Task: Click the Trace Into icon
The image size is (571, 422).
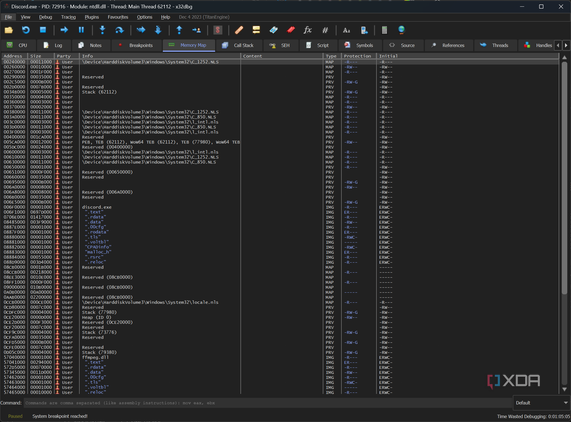Action: tap(141, 30)
